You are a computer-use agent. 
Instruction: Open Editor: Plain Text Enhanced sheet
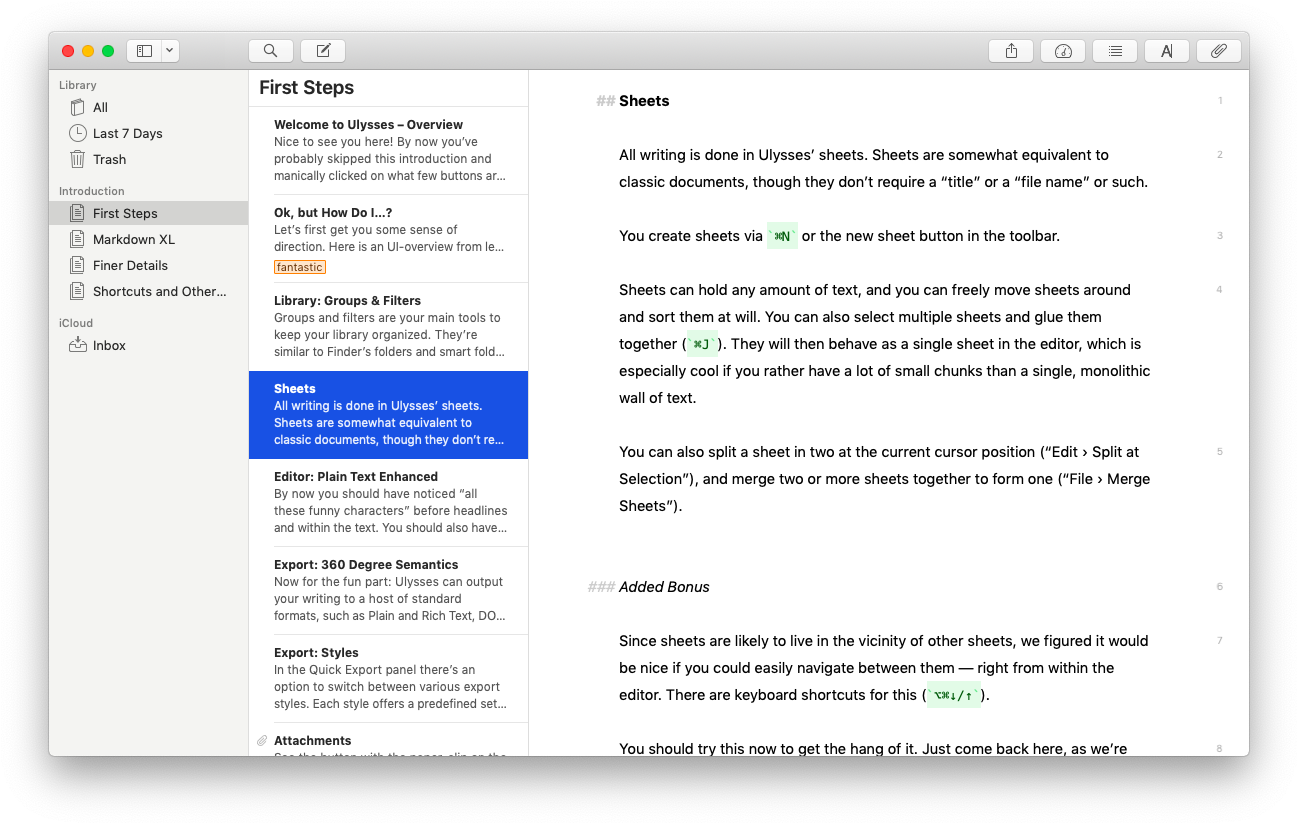point(388,503)
